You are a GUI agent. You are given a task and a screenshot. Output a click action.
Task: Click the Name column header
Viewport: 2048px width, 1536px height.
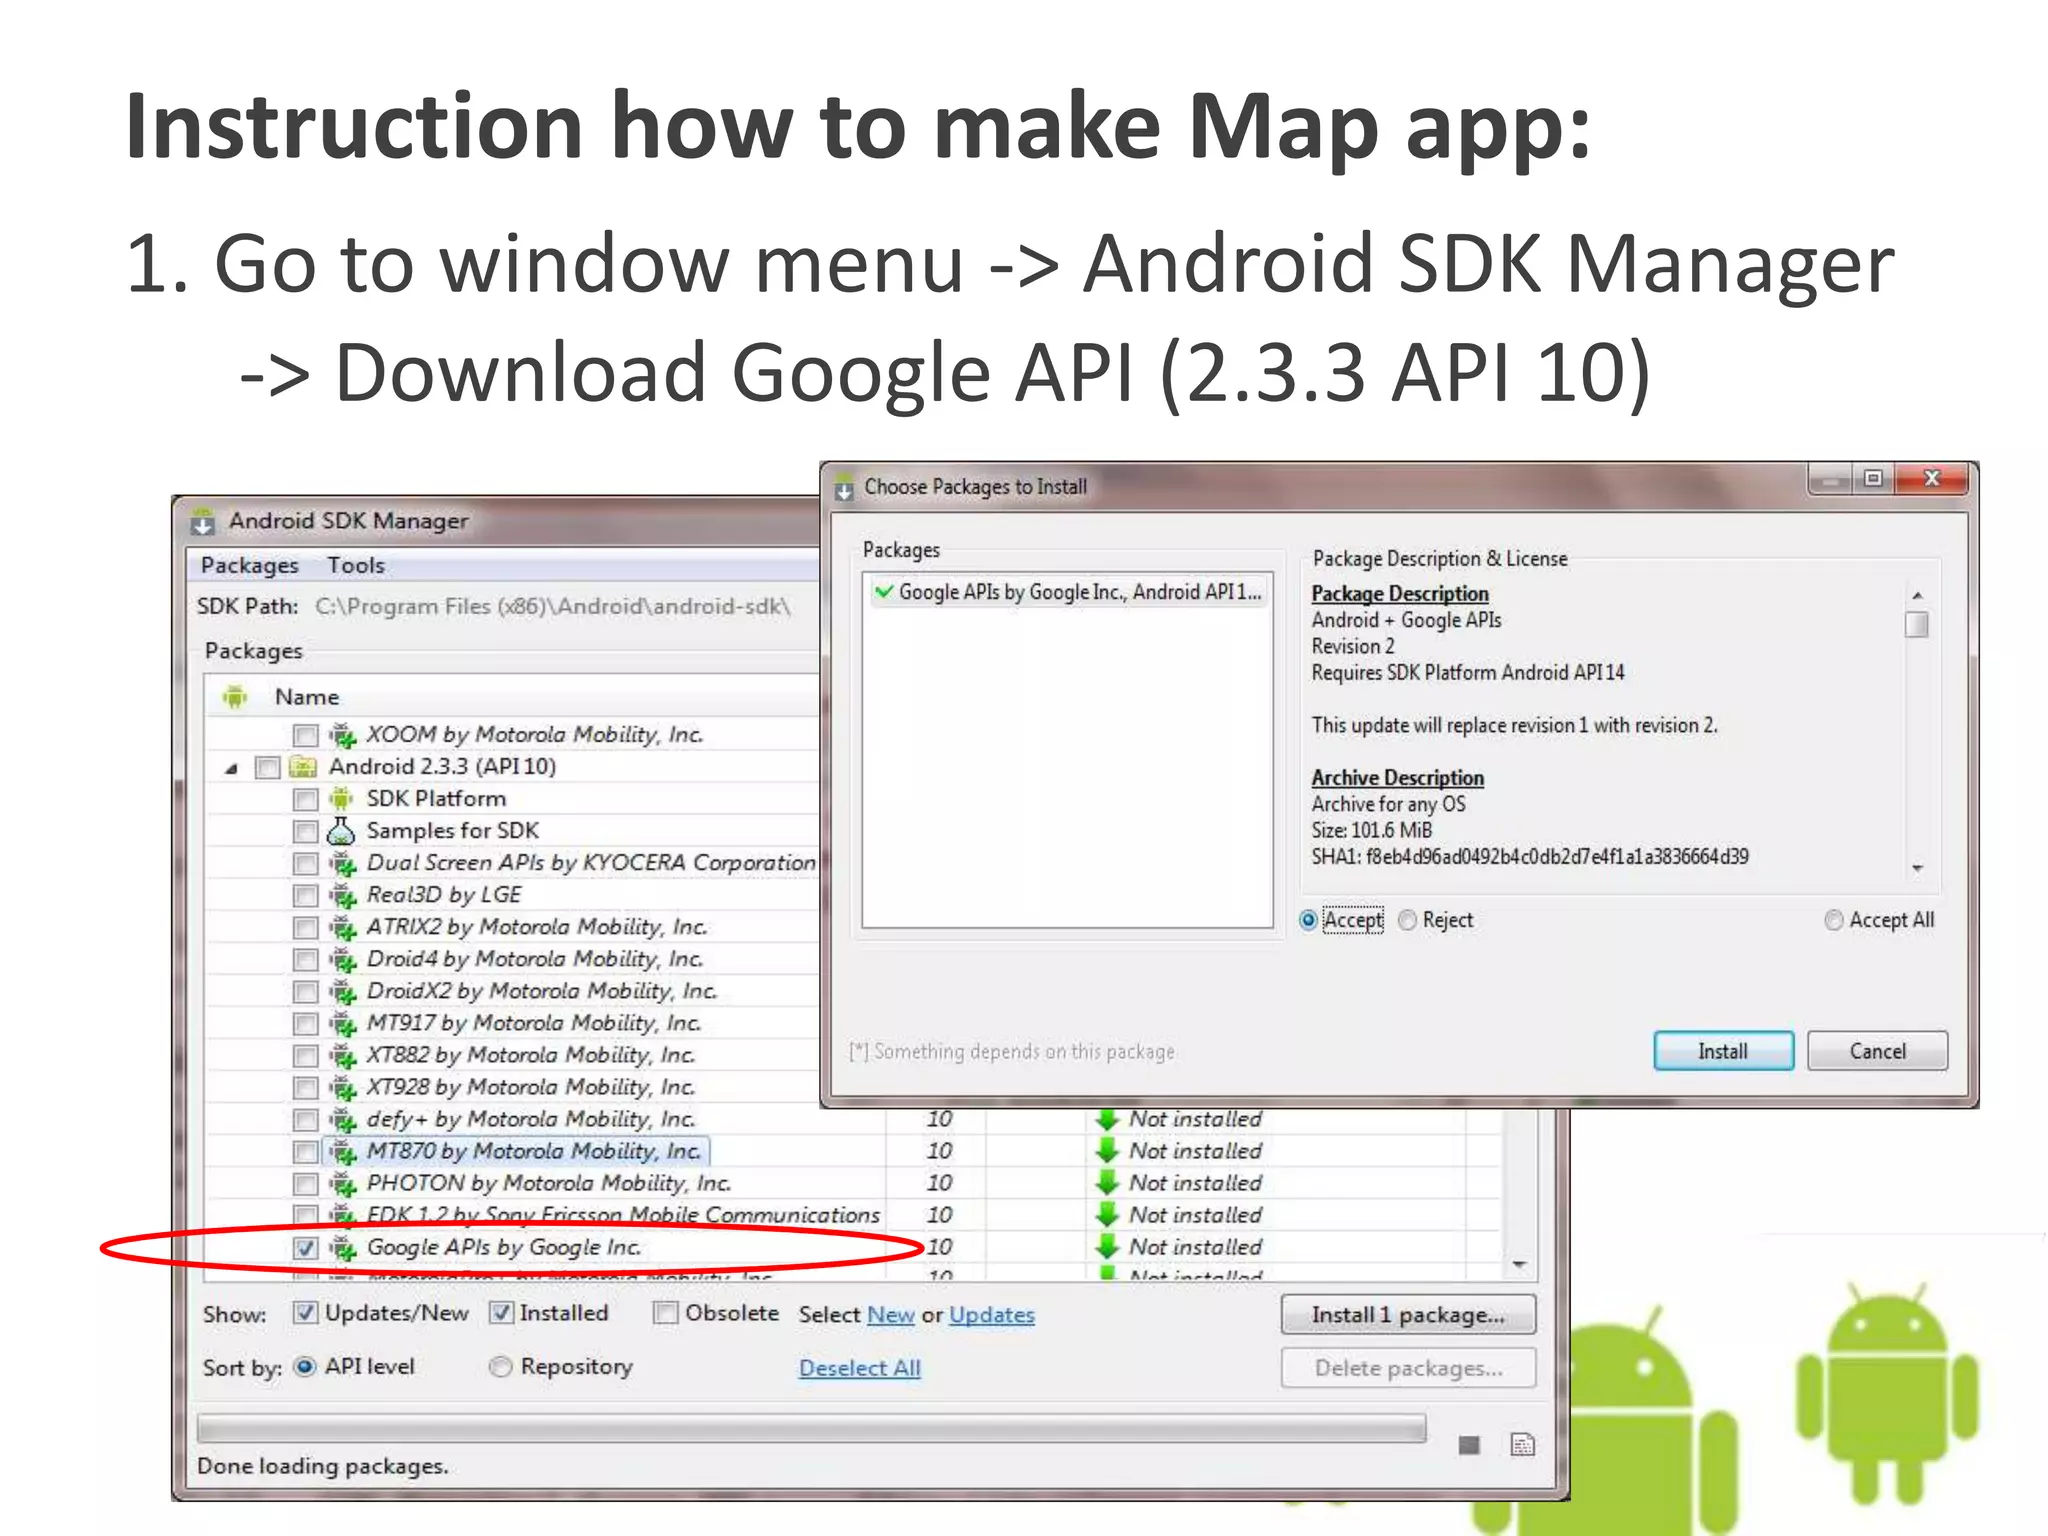[x=307, y=697]
